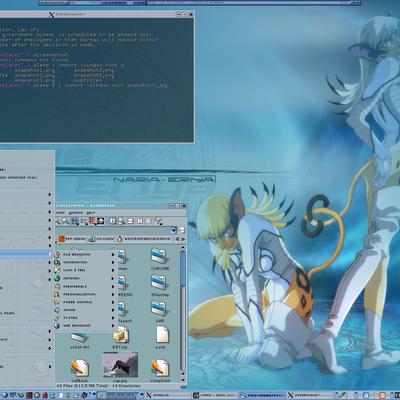Expand the Personalization entry arrow
This screenshot has width=400, height=400.
pos(113,294)
